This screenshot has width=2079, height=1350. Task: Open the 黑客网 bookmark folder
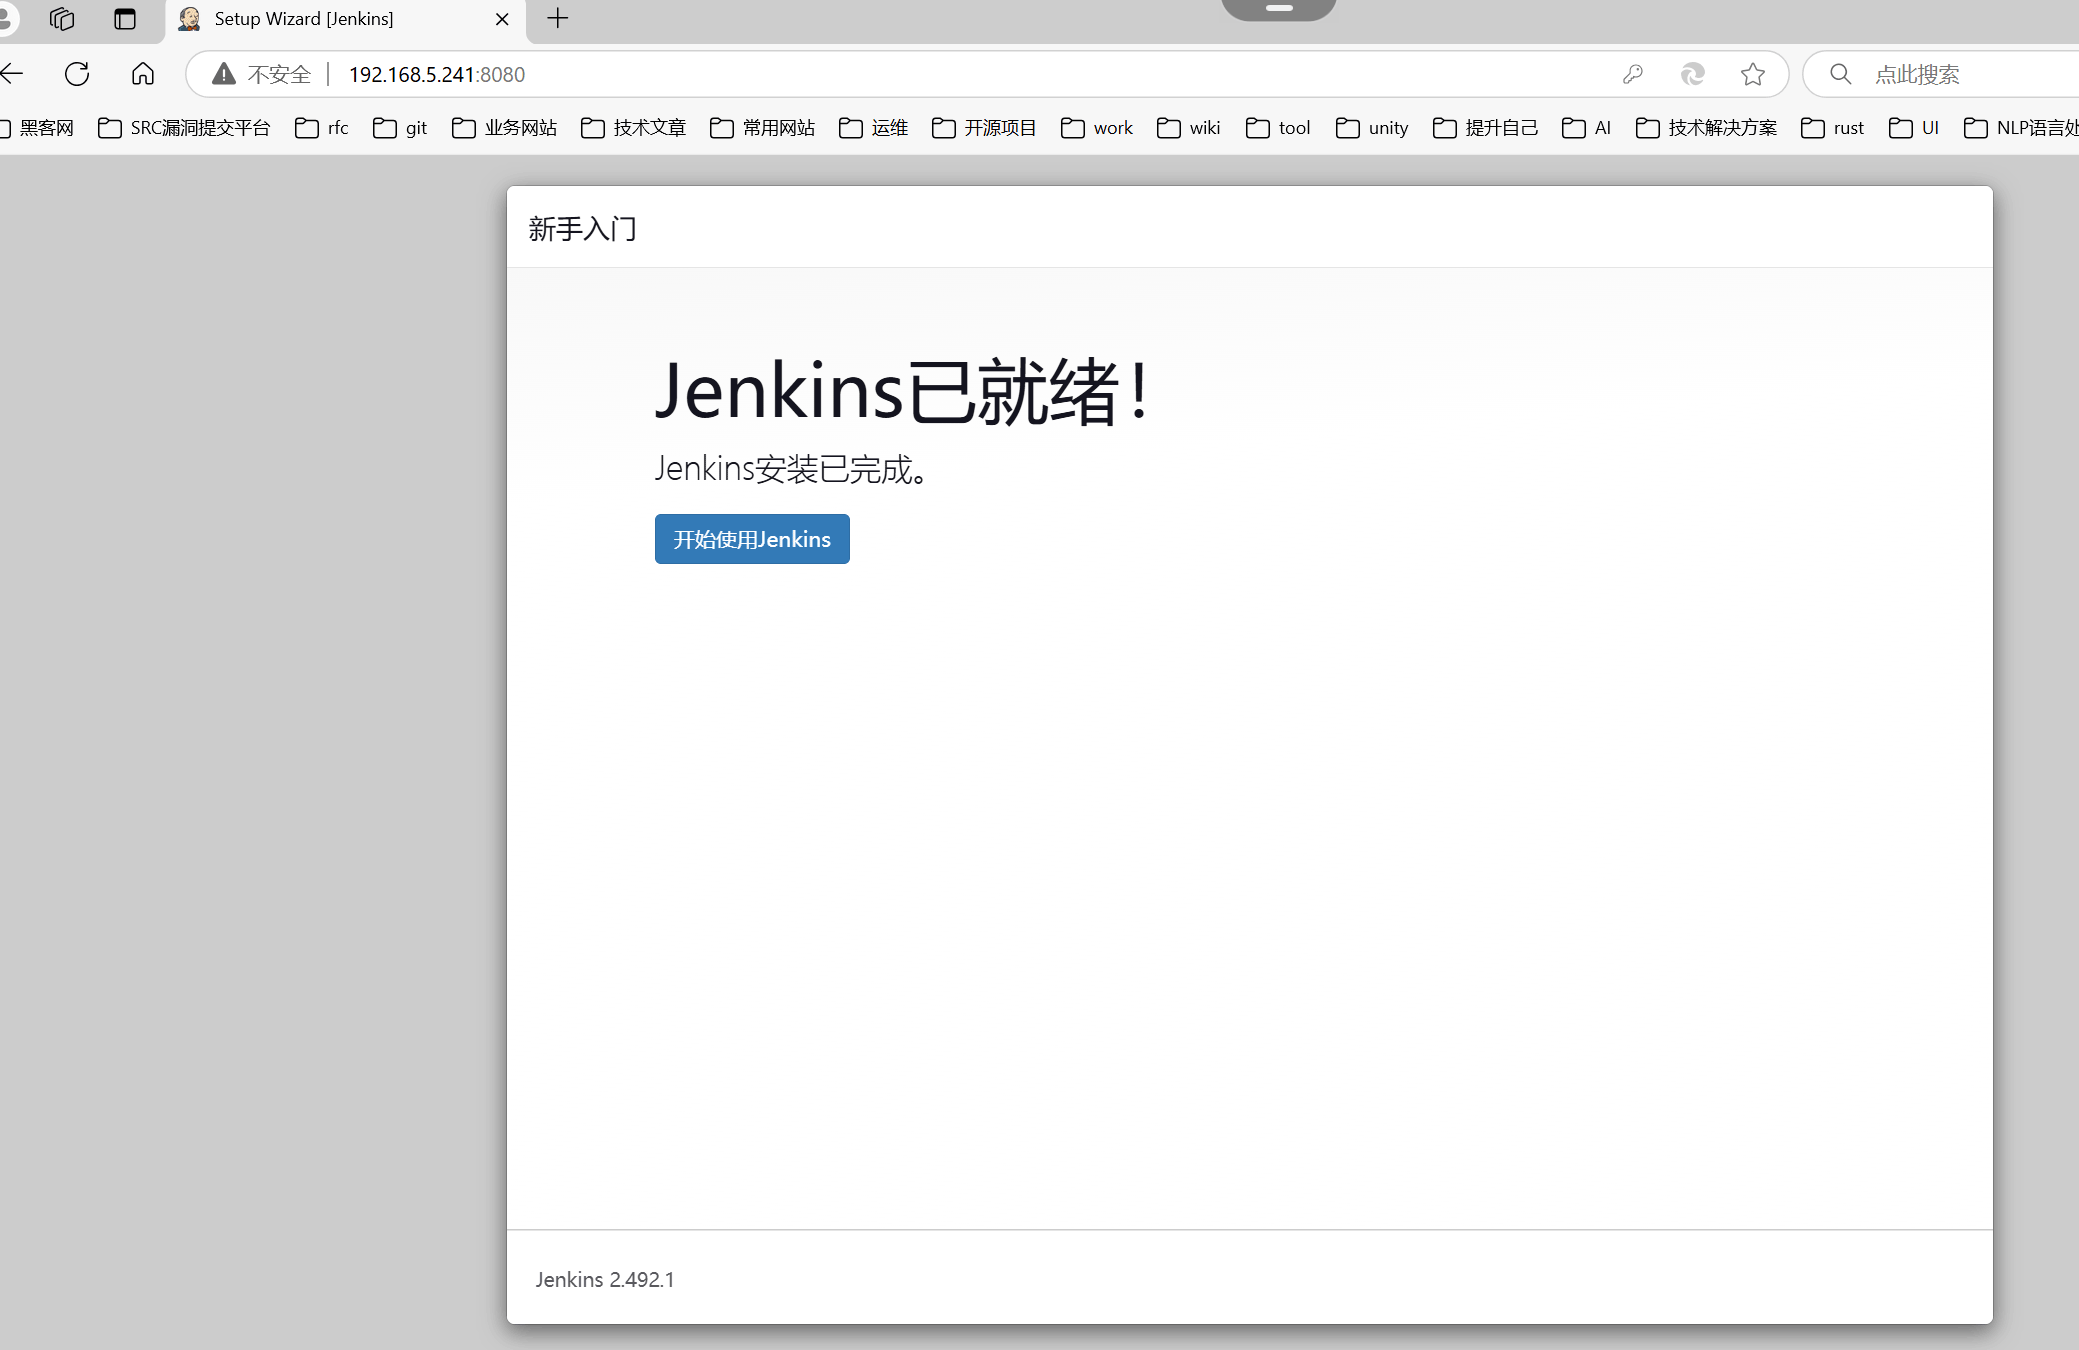(38, 128)
